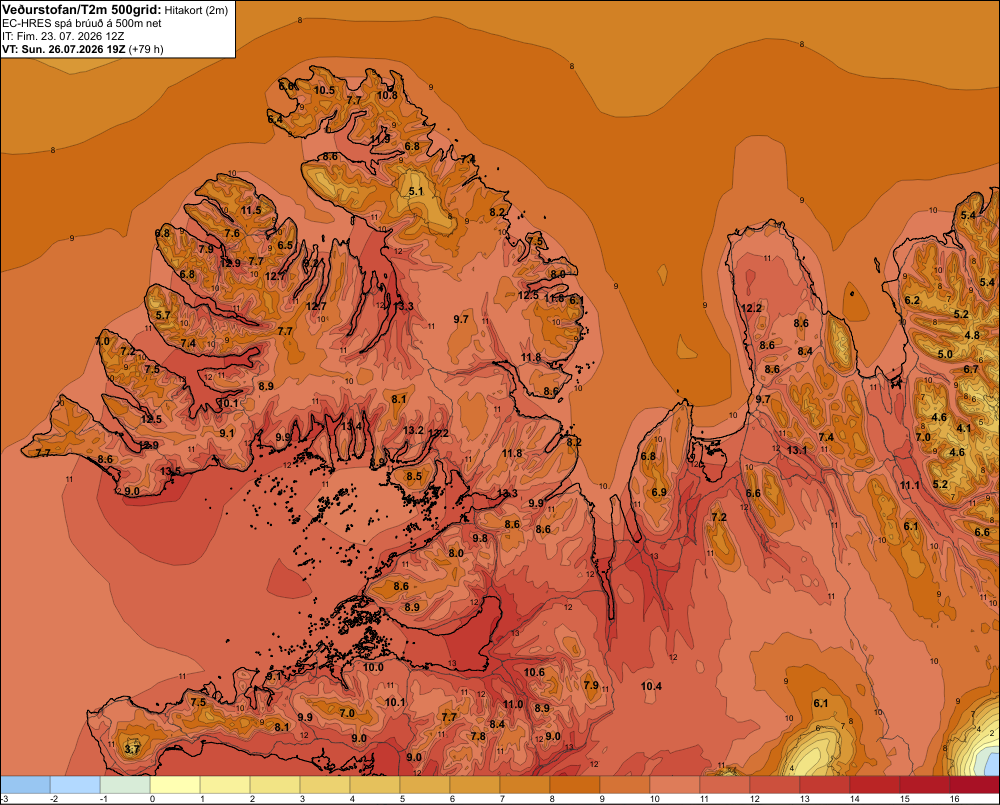Click the 11.5 temperature value
This screenshot has width=1000, height=805.
[251, 210]
